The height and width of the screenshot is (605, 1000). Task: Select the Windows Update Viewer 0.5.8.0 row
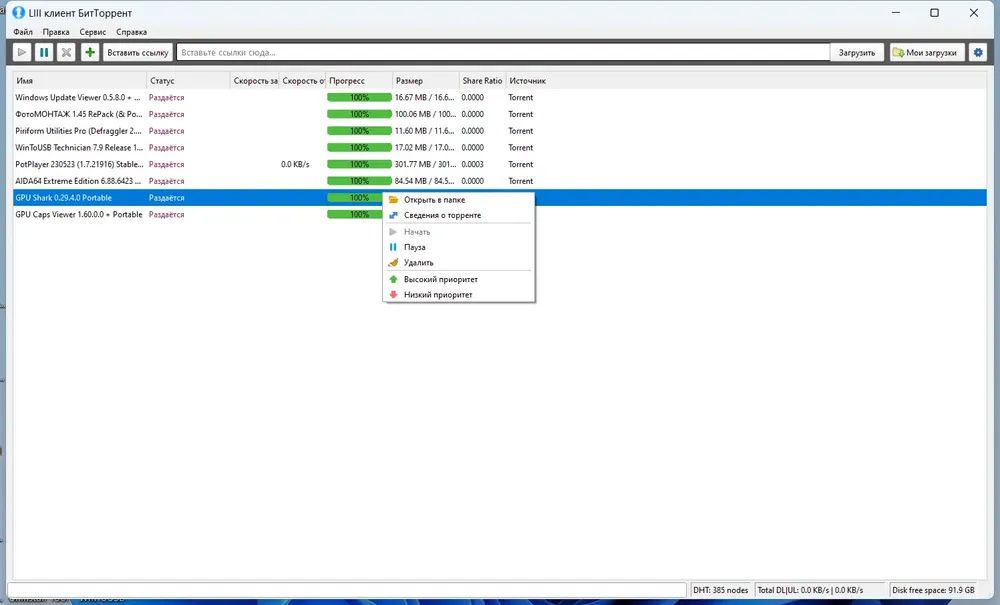click(500, 98)
